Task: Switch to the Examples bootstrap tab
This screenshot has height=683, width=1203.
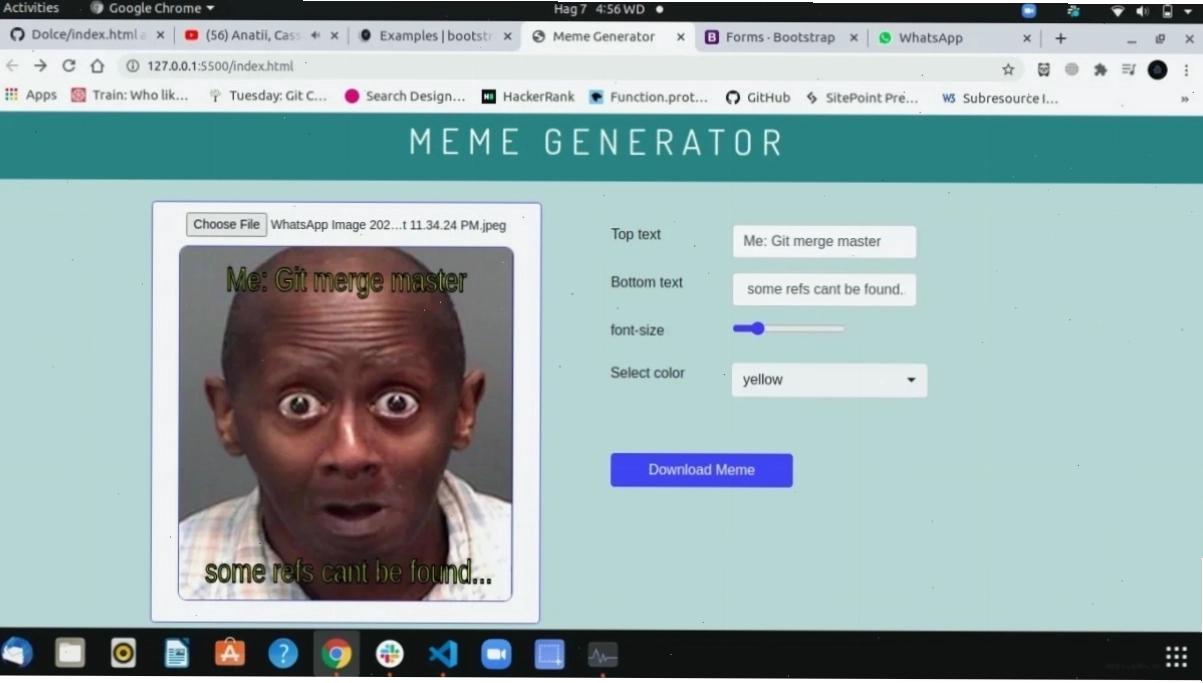Action: coord(425,36)
